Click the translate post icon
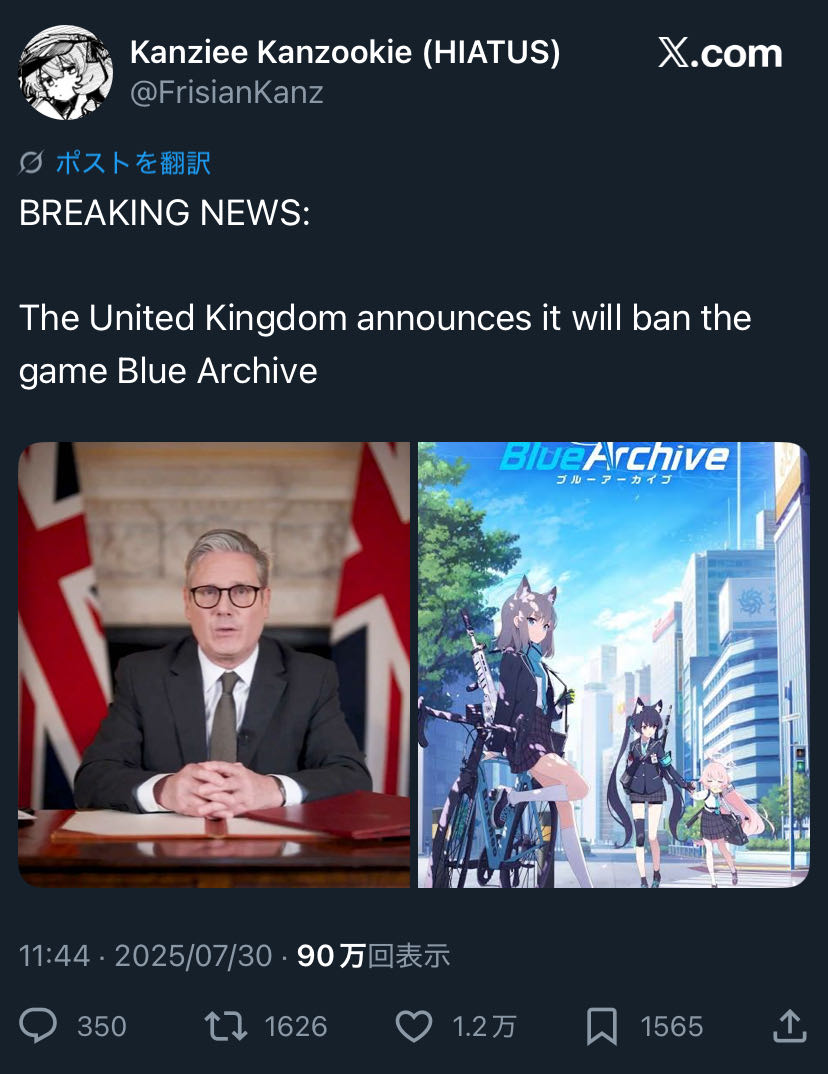The height and width of the screenshot is (1074, 828). (31, 163)
